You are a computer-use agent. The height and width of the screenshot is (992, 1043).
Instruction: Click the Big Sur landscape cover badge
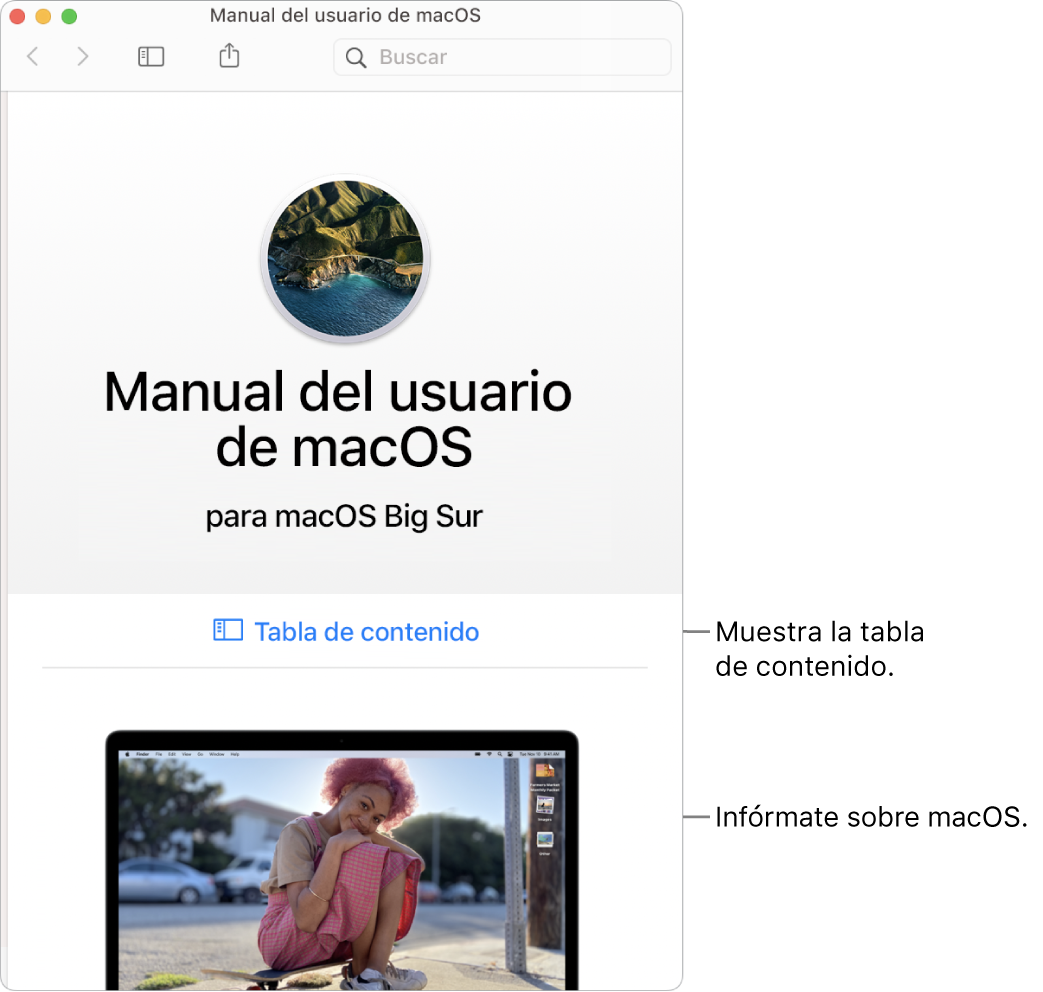344,259
